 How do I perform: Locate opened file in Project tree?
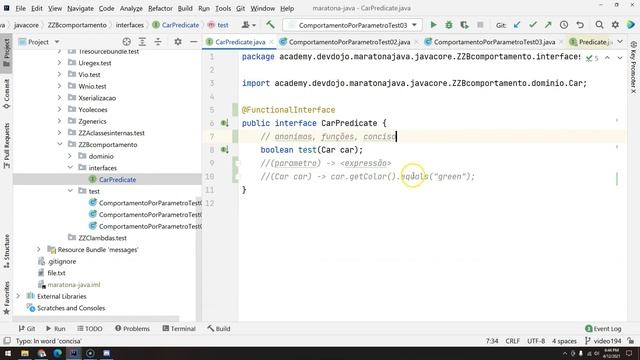coord(127,42)
